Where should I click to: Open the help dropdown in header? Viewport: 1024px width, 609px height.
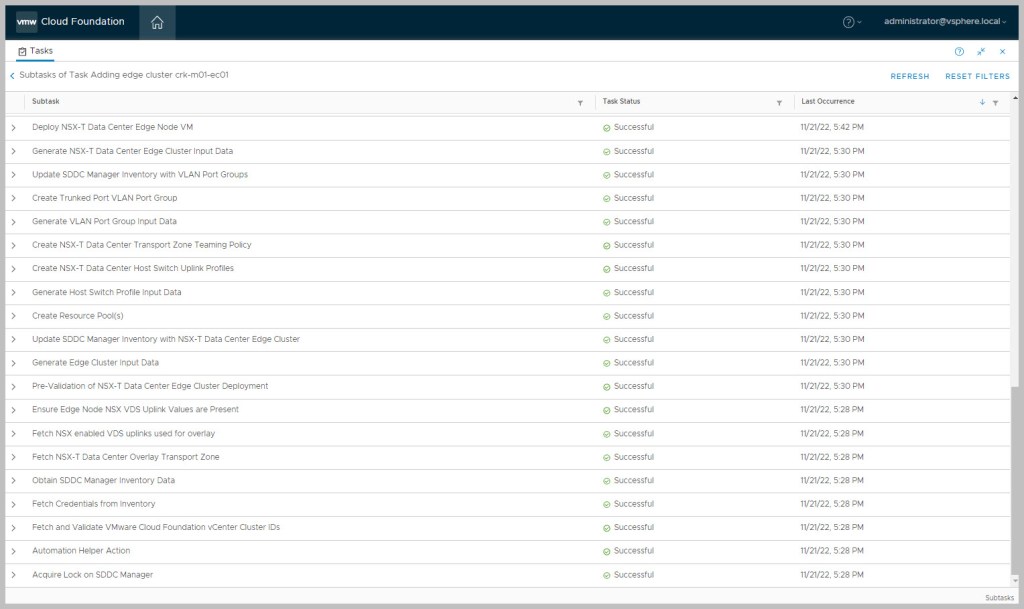coord(852,22)
